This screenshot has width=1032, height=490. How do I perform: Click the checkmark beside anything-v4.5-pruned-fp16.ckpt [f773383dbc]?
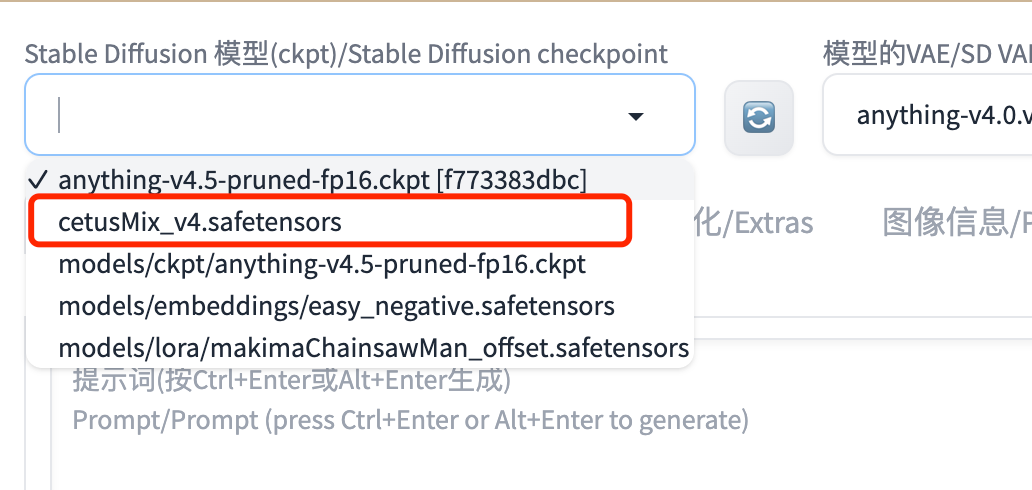coord(39,179)
